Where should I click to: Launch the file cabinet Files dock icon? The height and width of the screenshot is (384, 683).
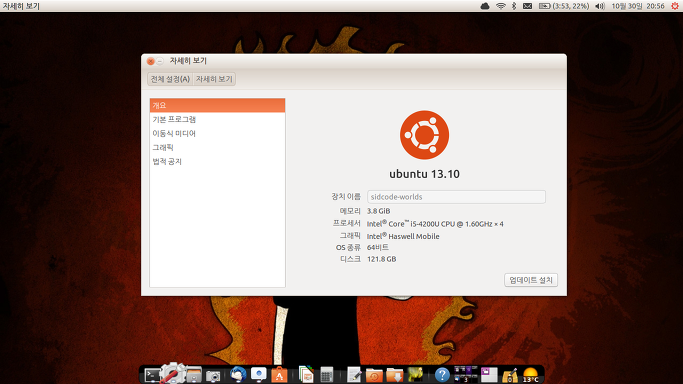[x=193, y=375]
